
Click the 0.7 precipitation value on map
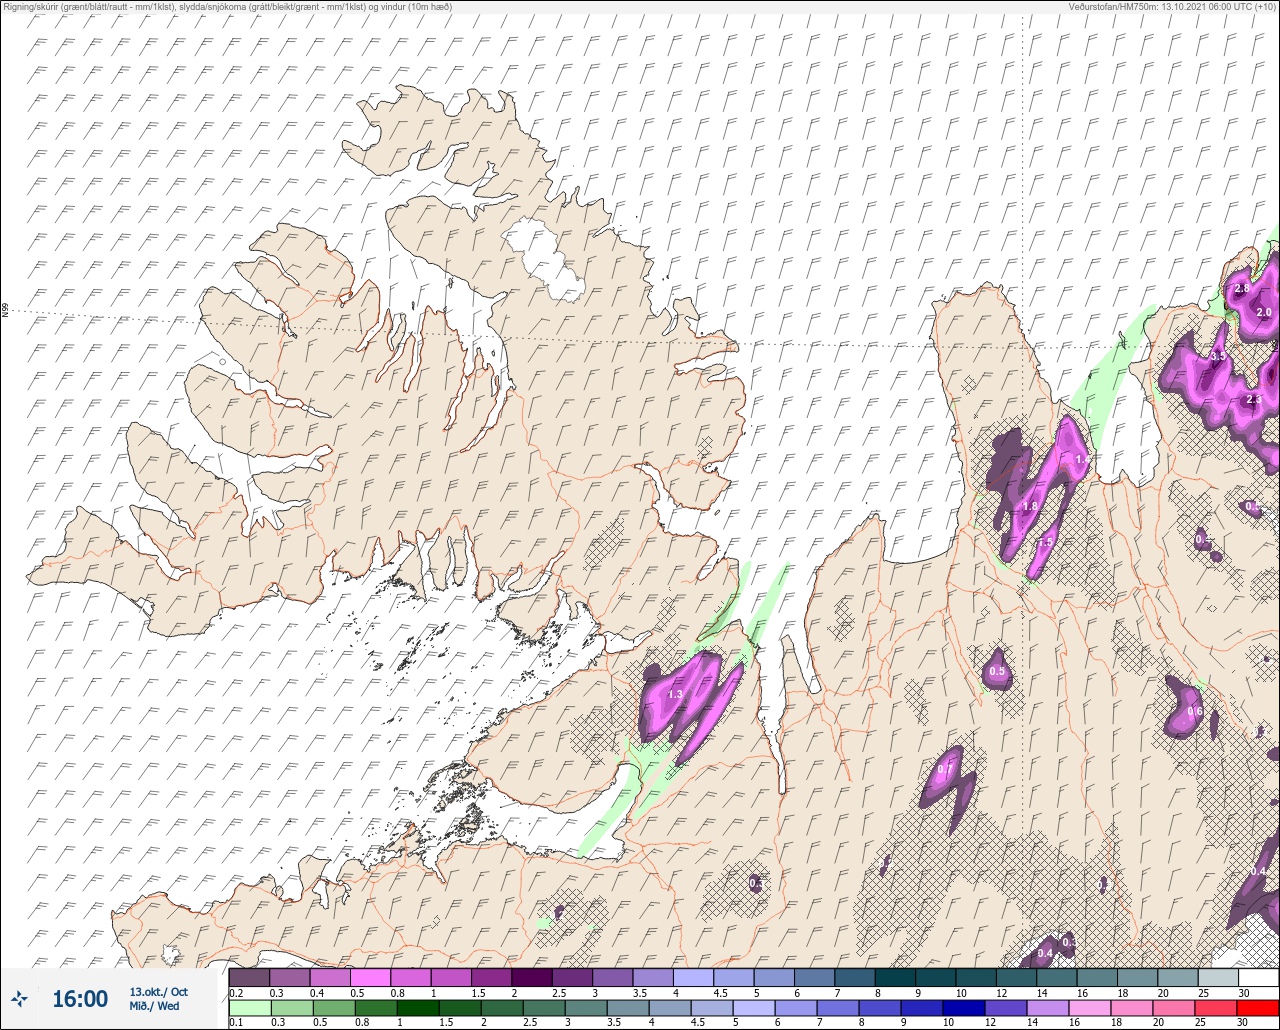945,769
